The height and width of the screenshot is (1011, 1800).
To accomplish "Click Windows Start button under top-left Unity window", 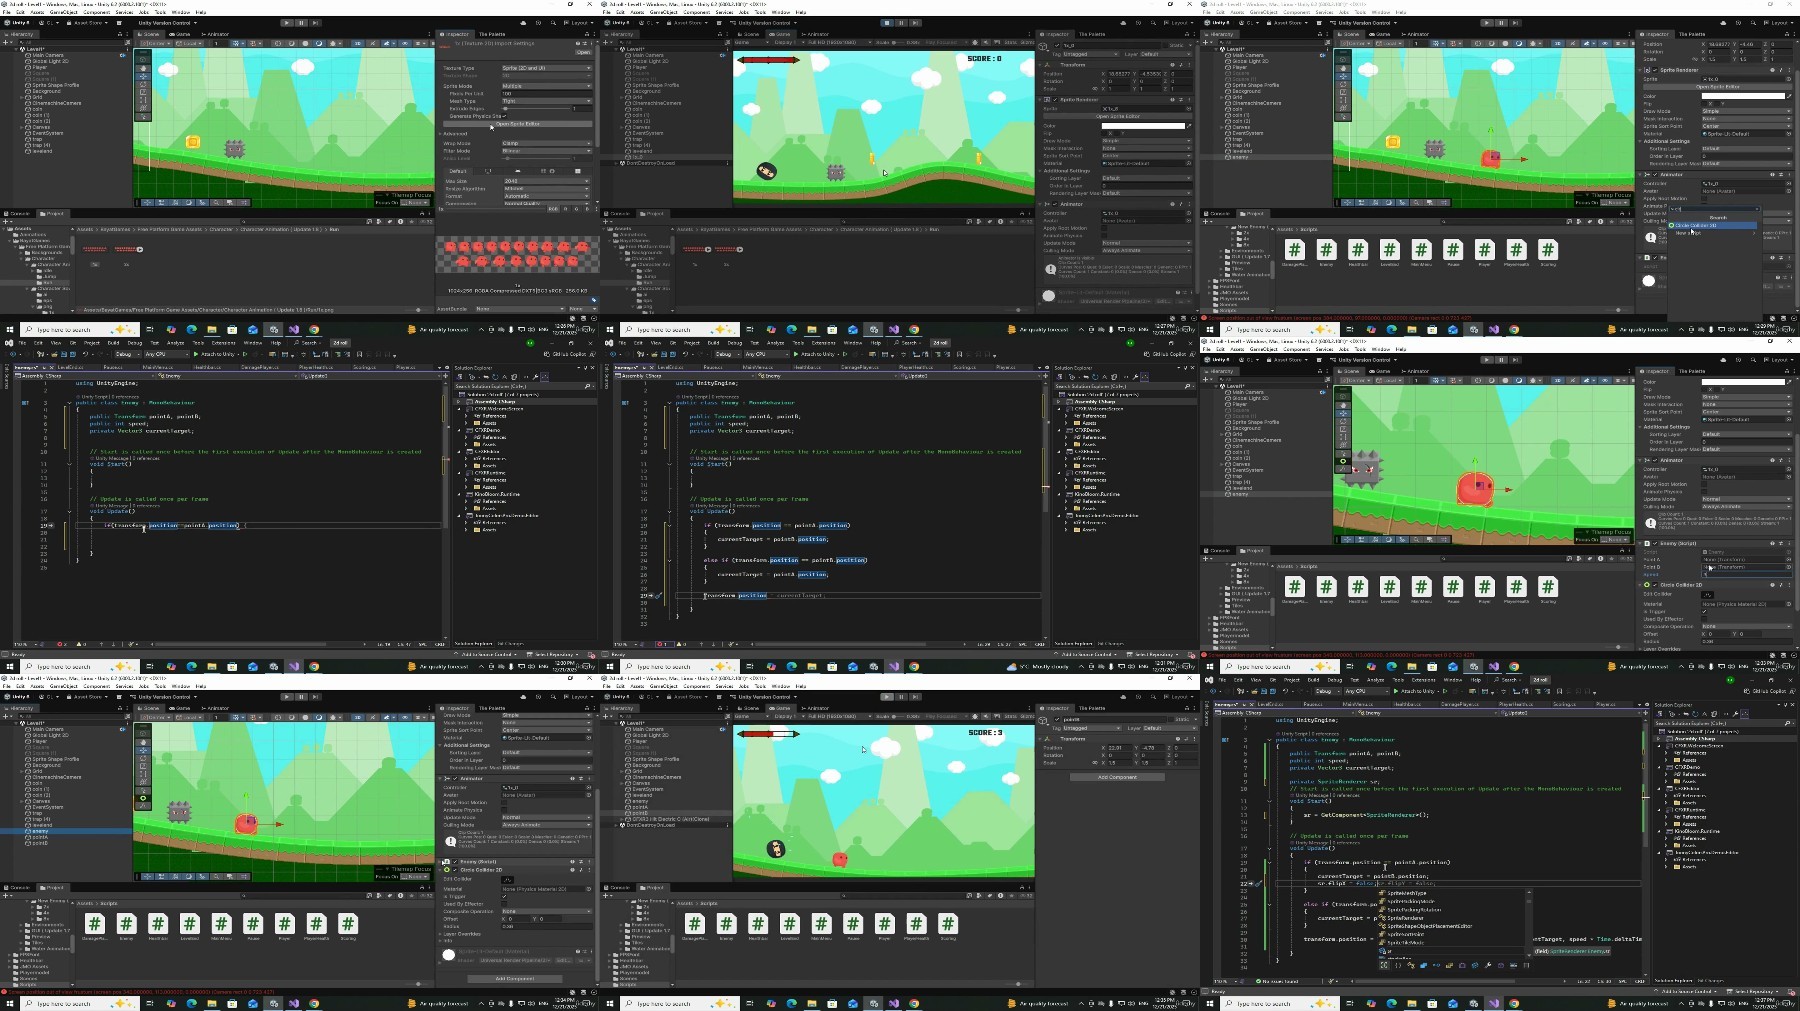I will pyautogui.click(x=10, y=329).
